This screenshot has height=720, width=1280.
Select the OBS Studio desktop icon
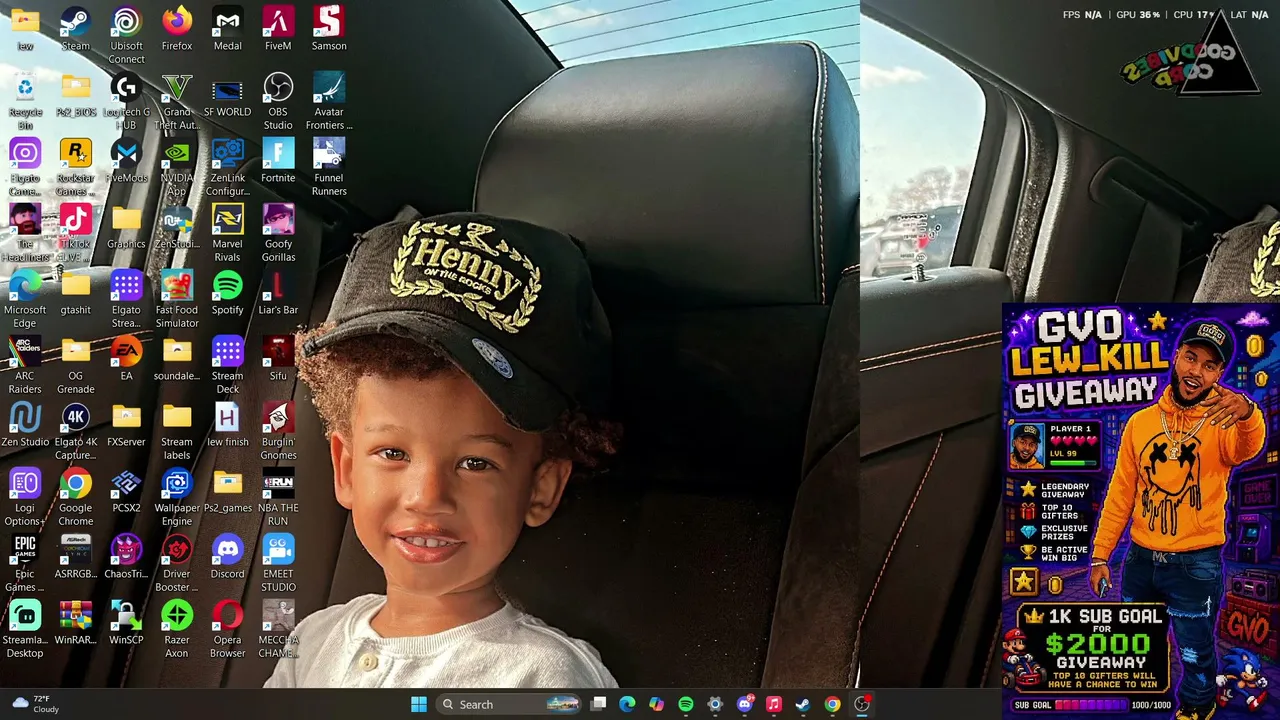coord(278,102)
